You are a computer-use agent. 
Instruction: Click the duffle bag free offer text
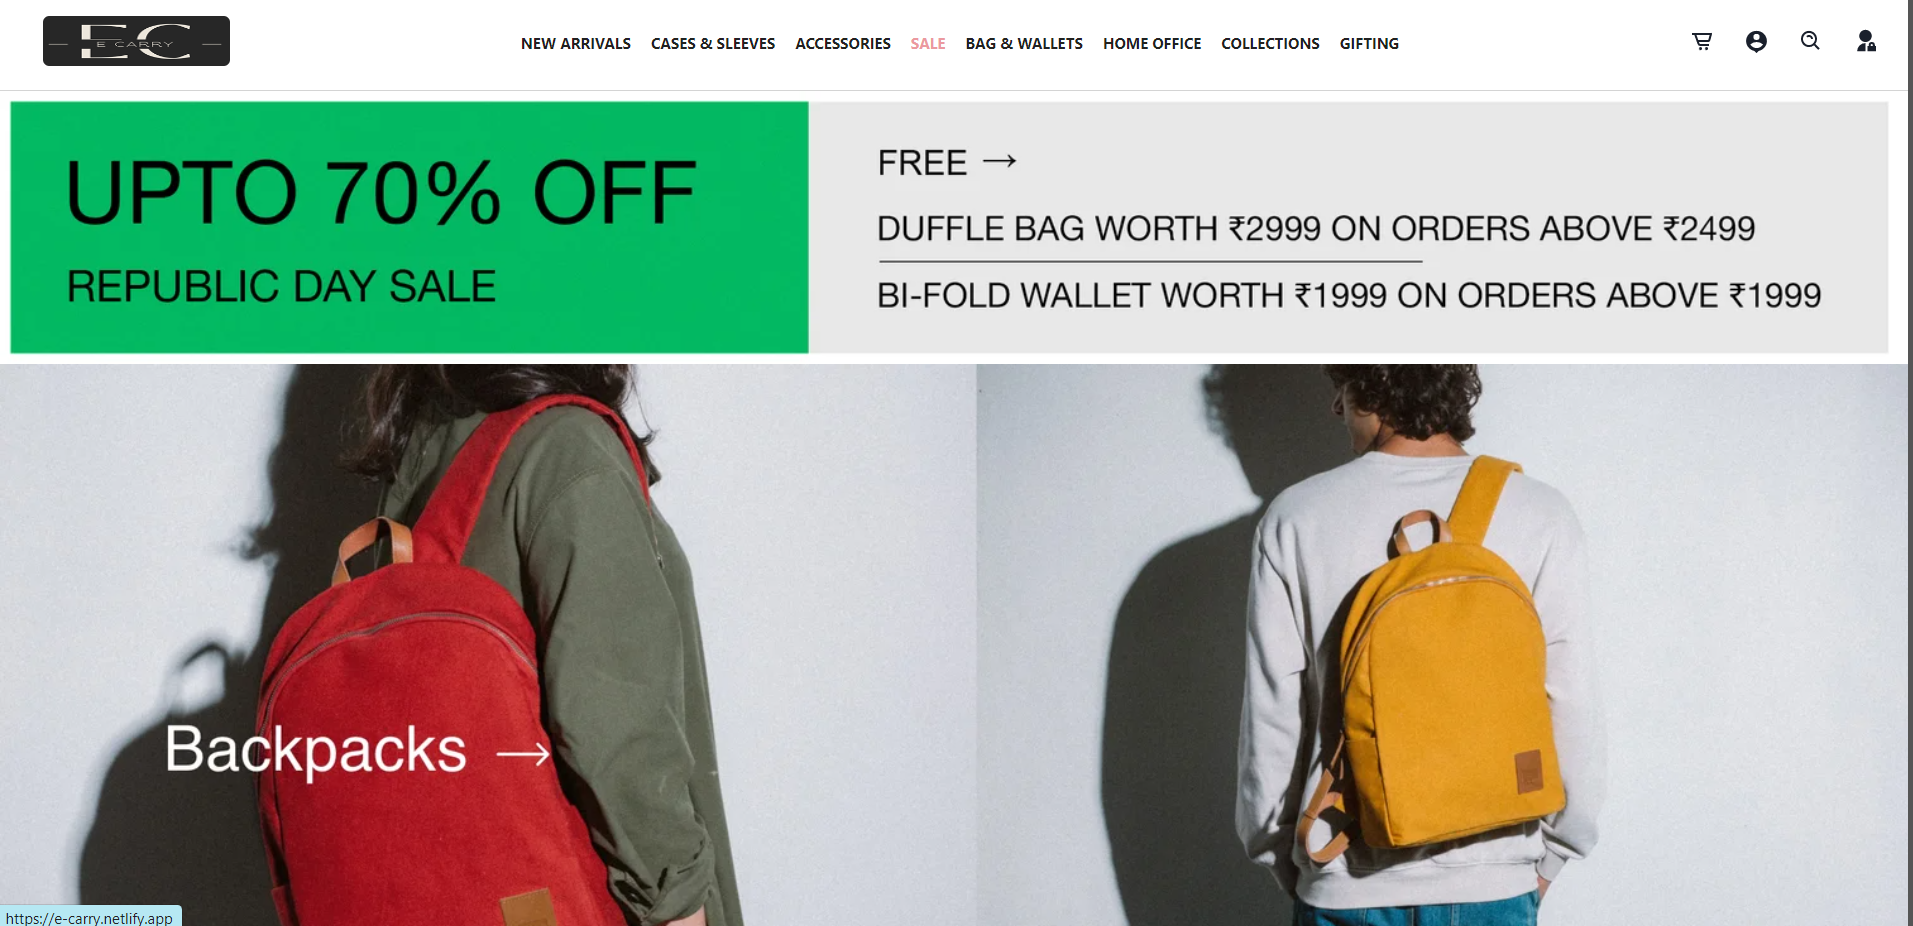1316,229
